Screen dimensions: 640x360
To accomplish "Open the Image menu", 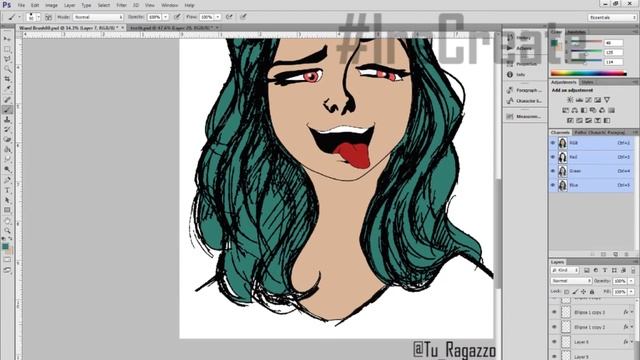I will point(51,5).
